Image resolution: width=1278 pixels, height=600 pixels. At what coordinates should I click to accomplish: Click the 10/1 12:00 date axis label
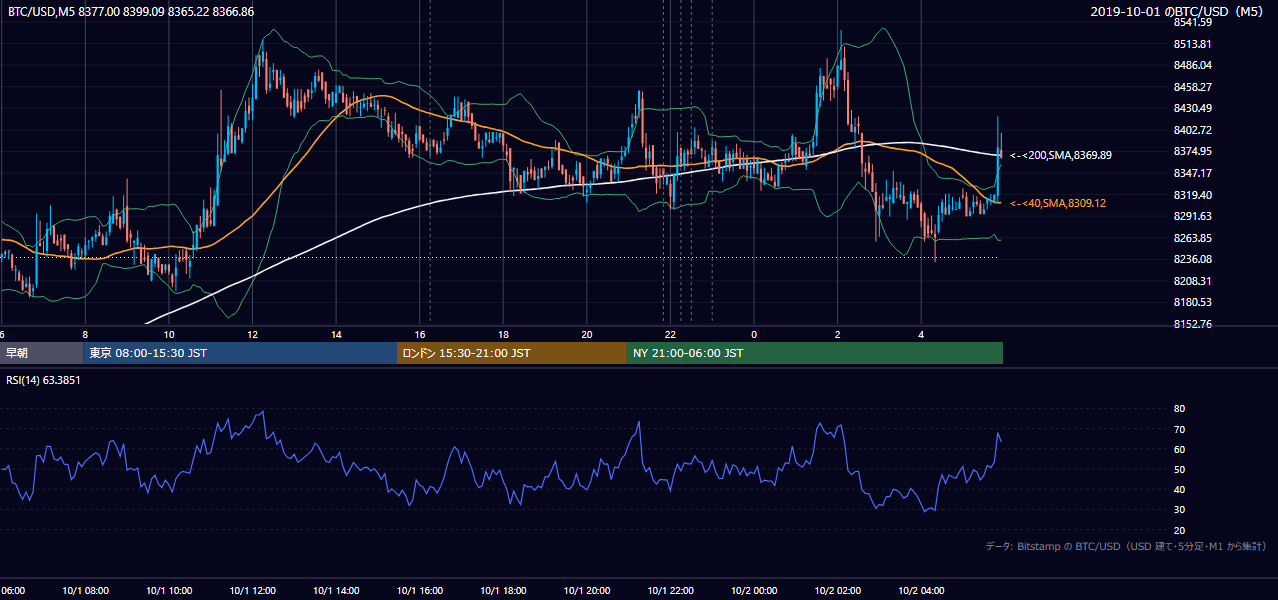pos(253,590)
